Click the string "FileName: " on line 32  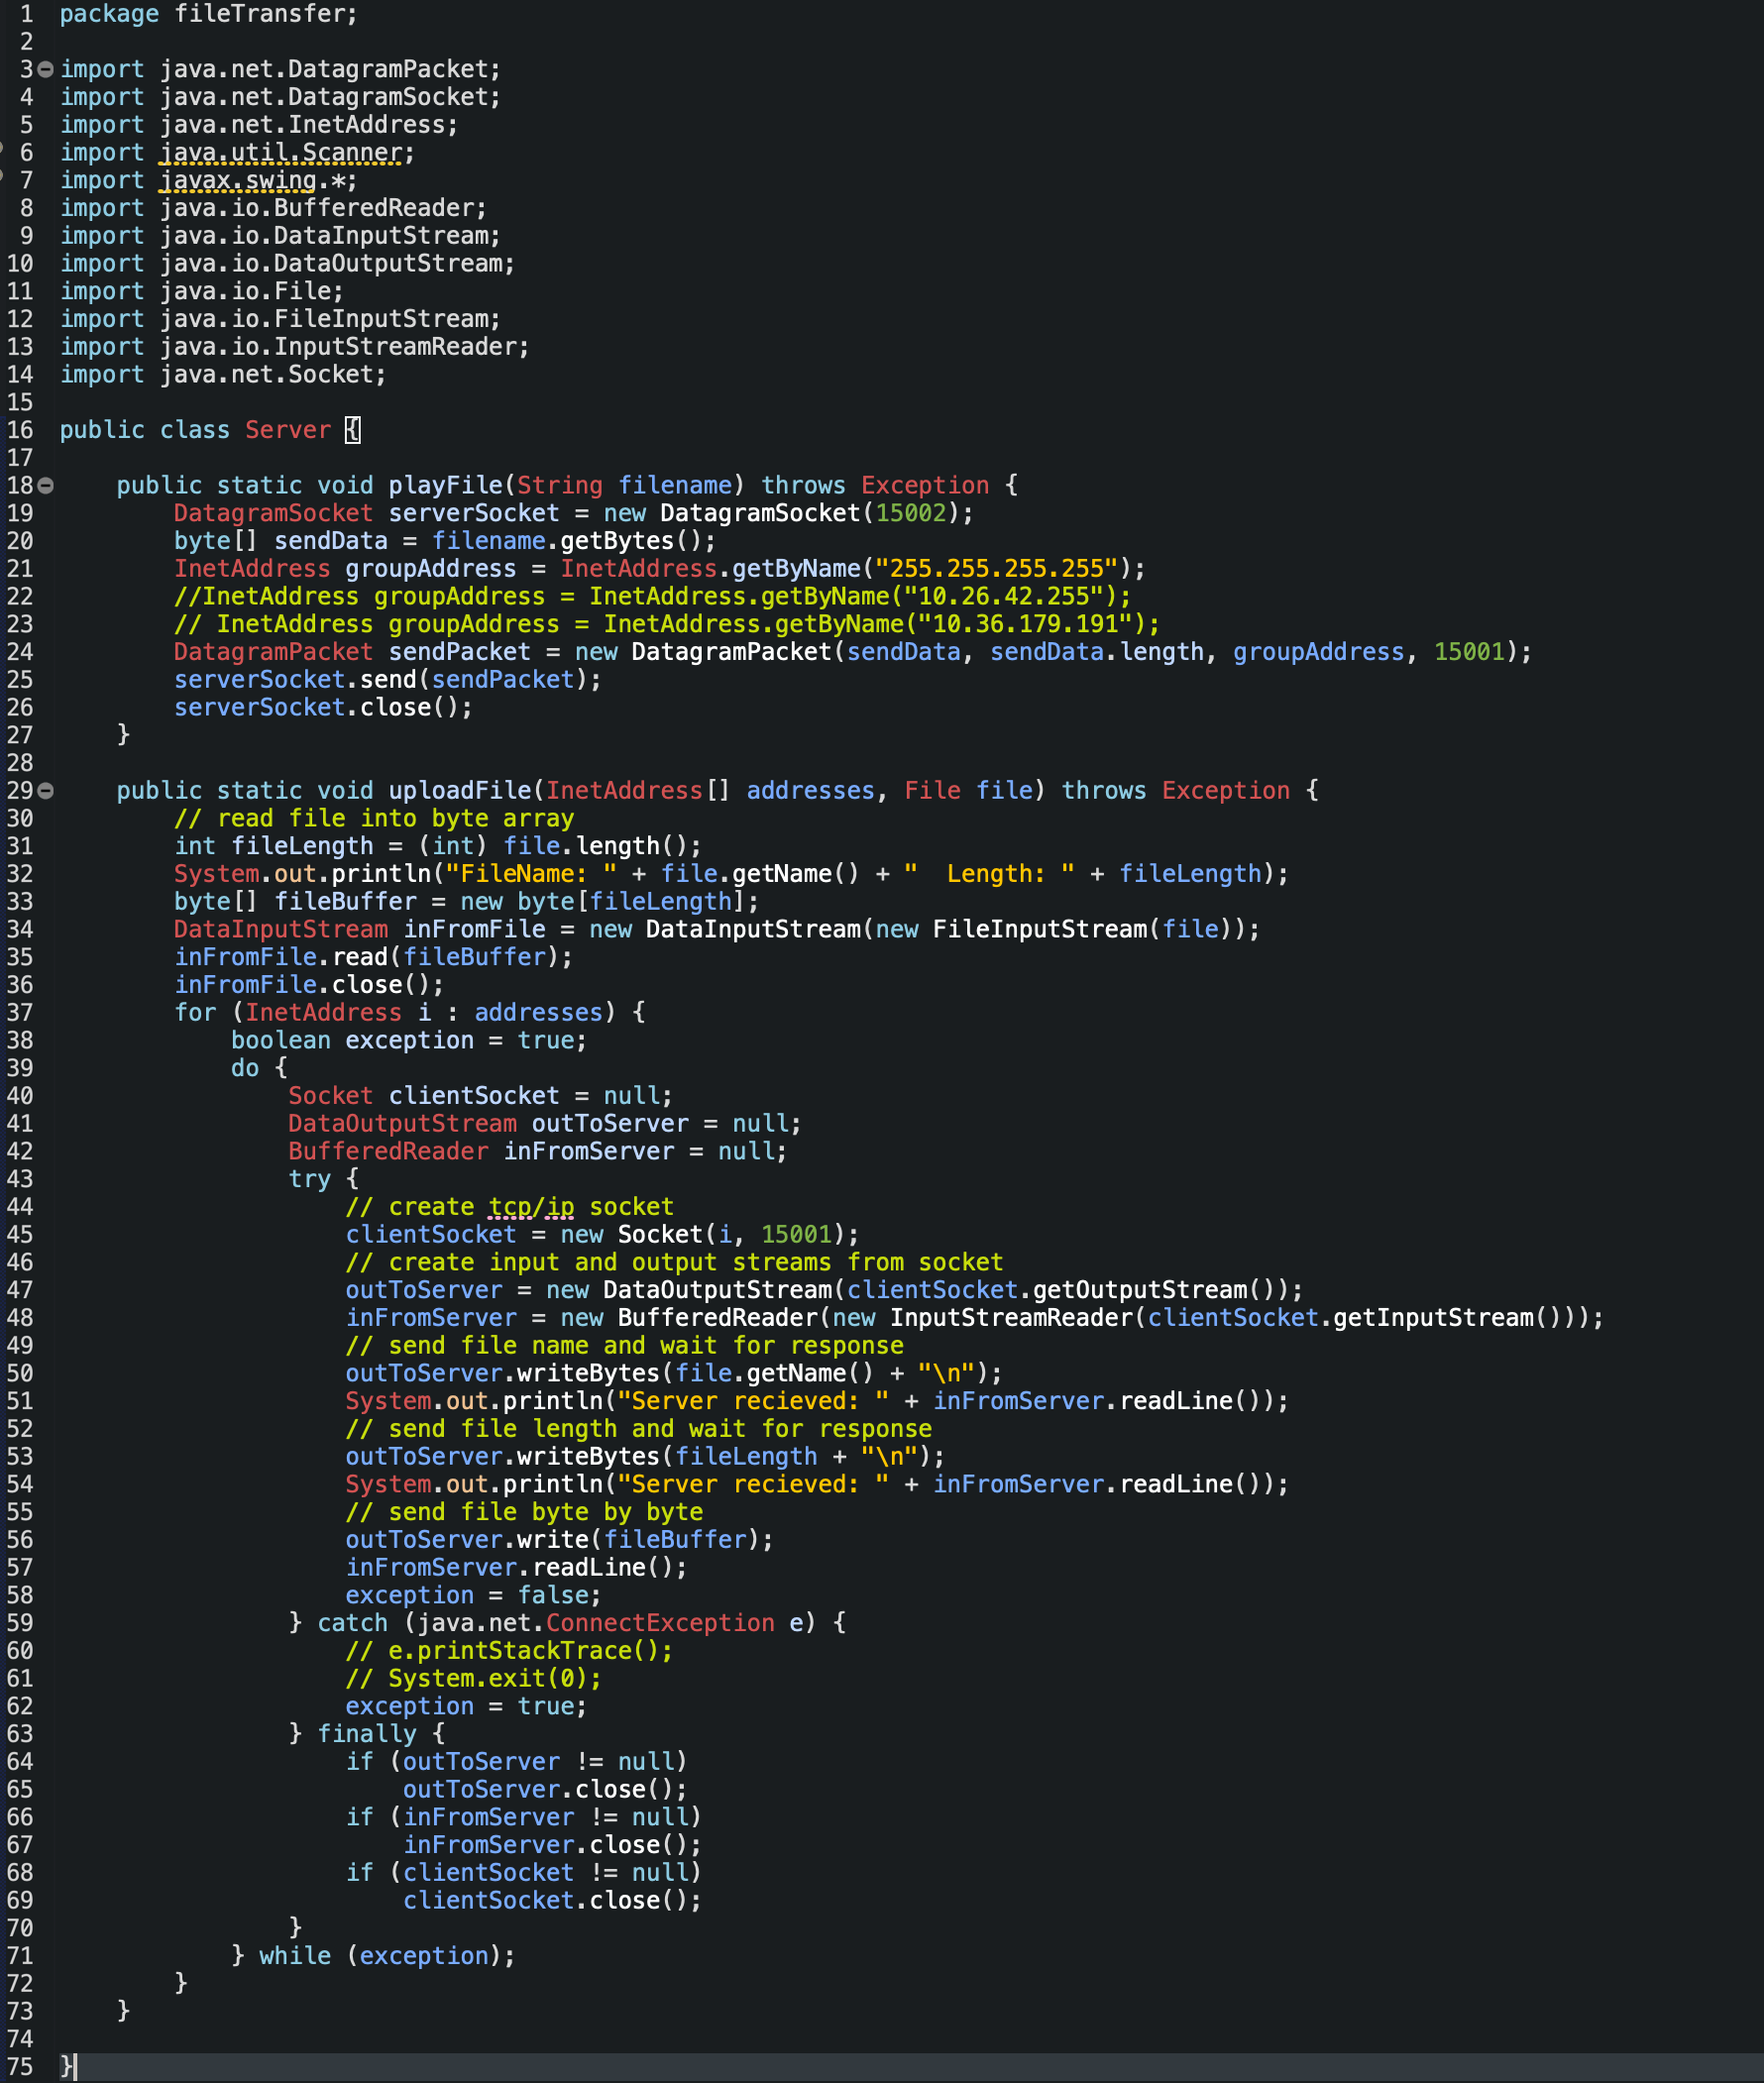click(531, 874)
